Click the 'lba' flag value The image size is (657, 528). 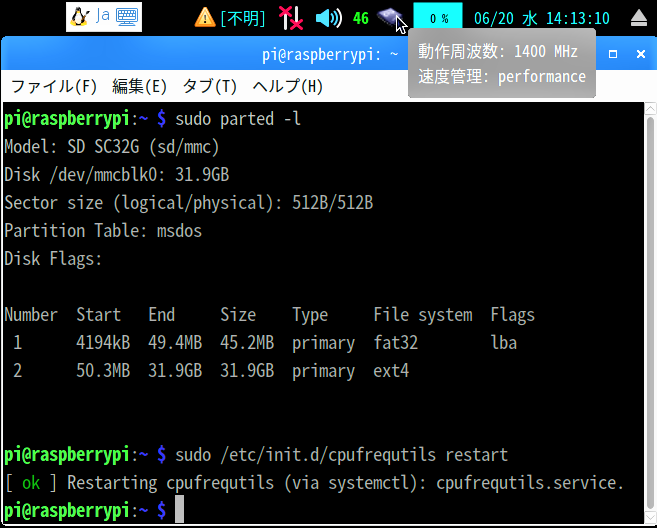tap(504, 343)
